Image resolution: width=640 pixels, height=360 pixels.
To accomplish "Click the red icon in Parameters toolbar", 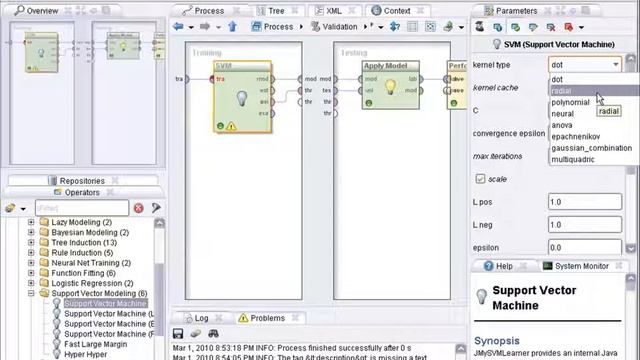I will (x=569, y=27).
